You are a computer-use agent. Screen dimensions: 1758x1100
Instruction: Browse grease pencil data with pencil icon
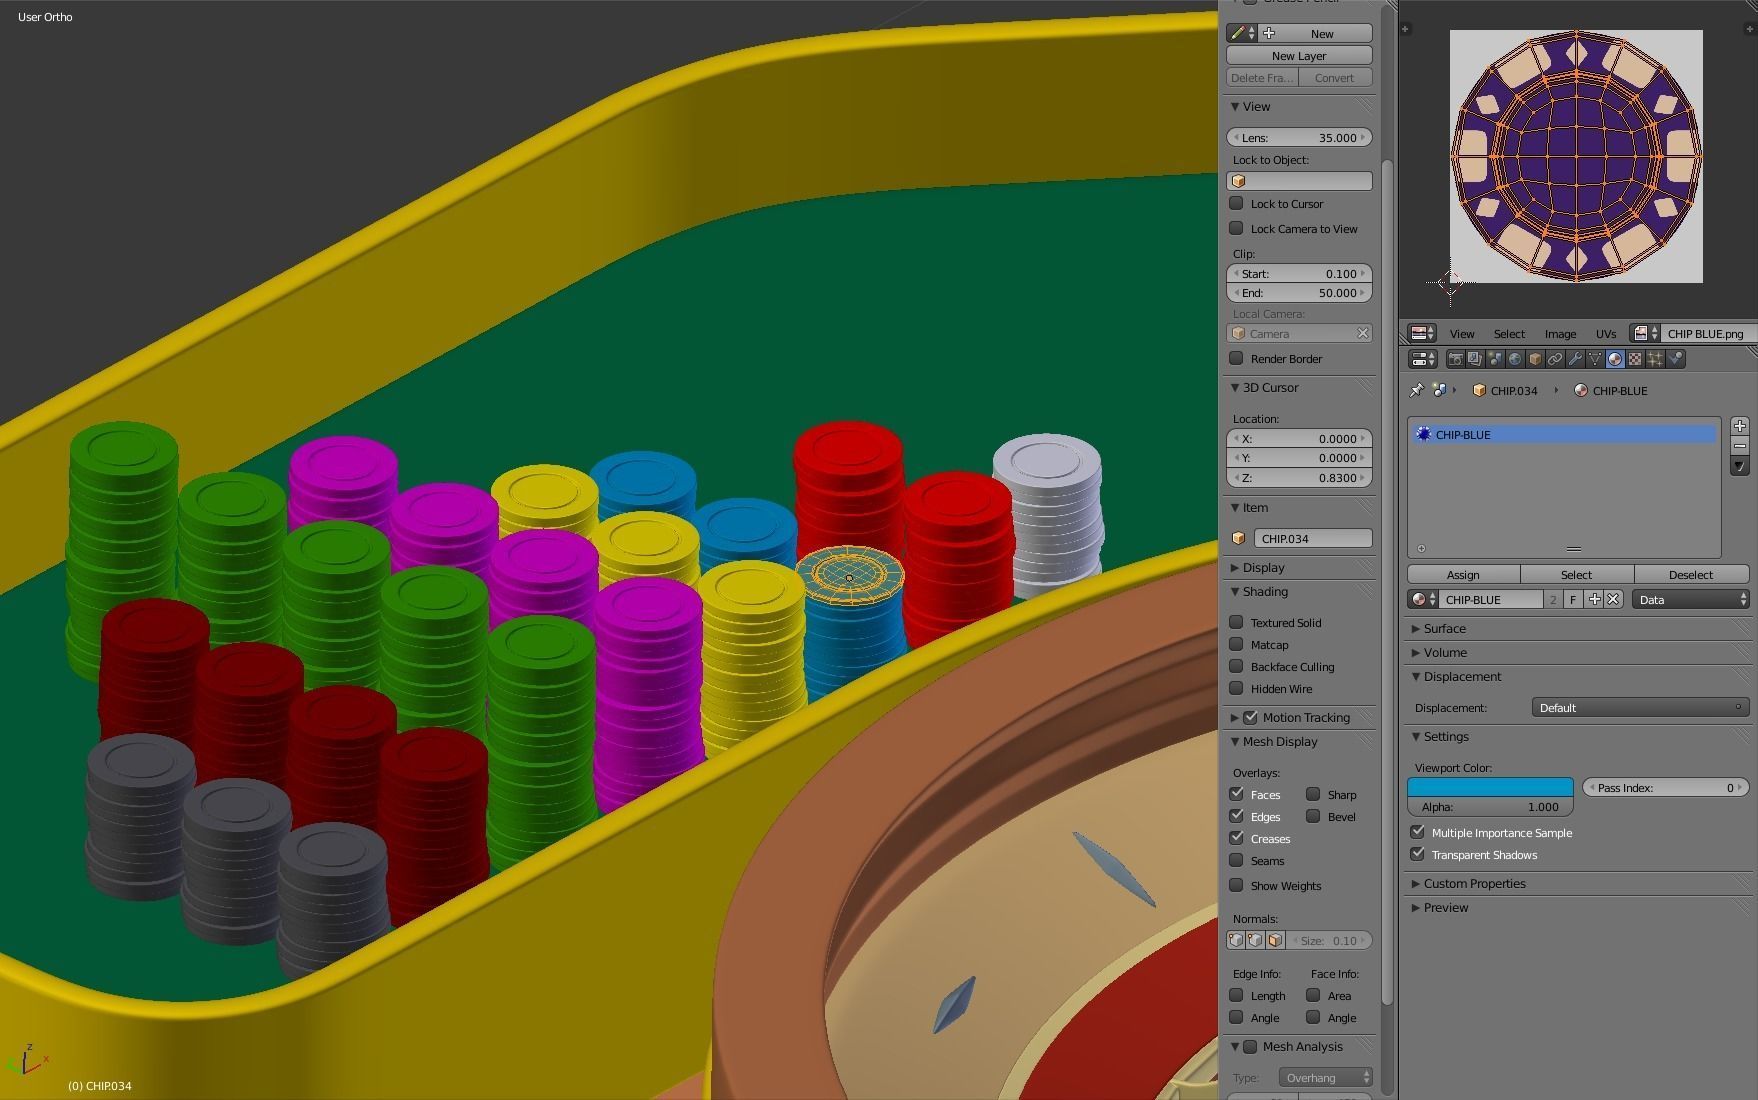1242,33
